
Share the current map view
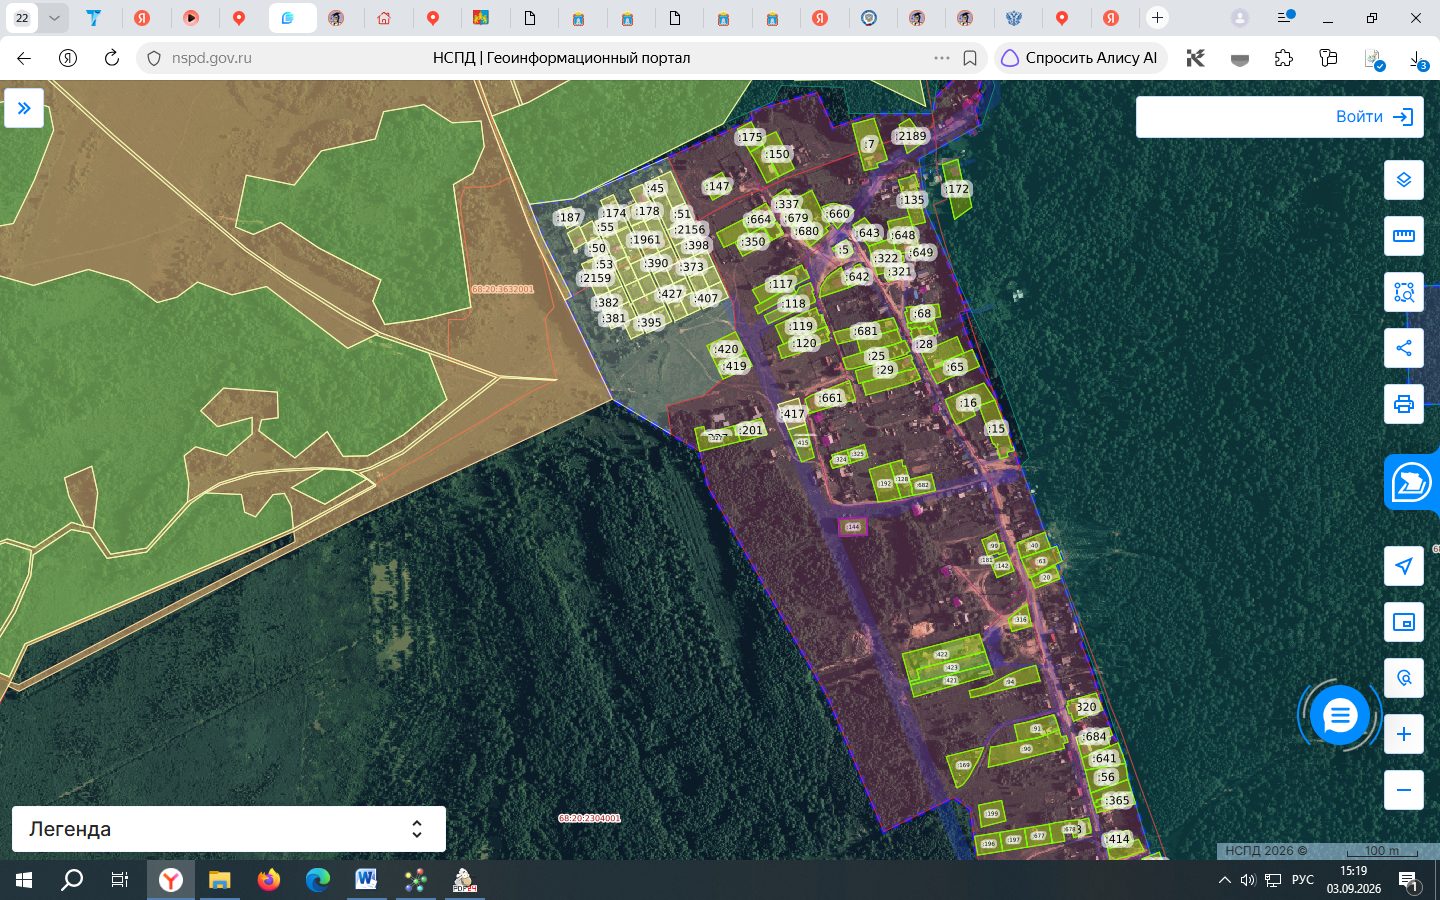pos(1404,348)
